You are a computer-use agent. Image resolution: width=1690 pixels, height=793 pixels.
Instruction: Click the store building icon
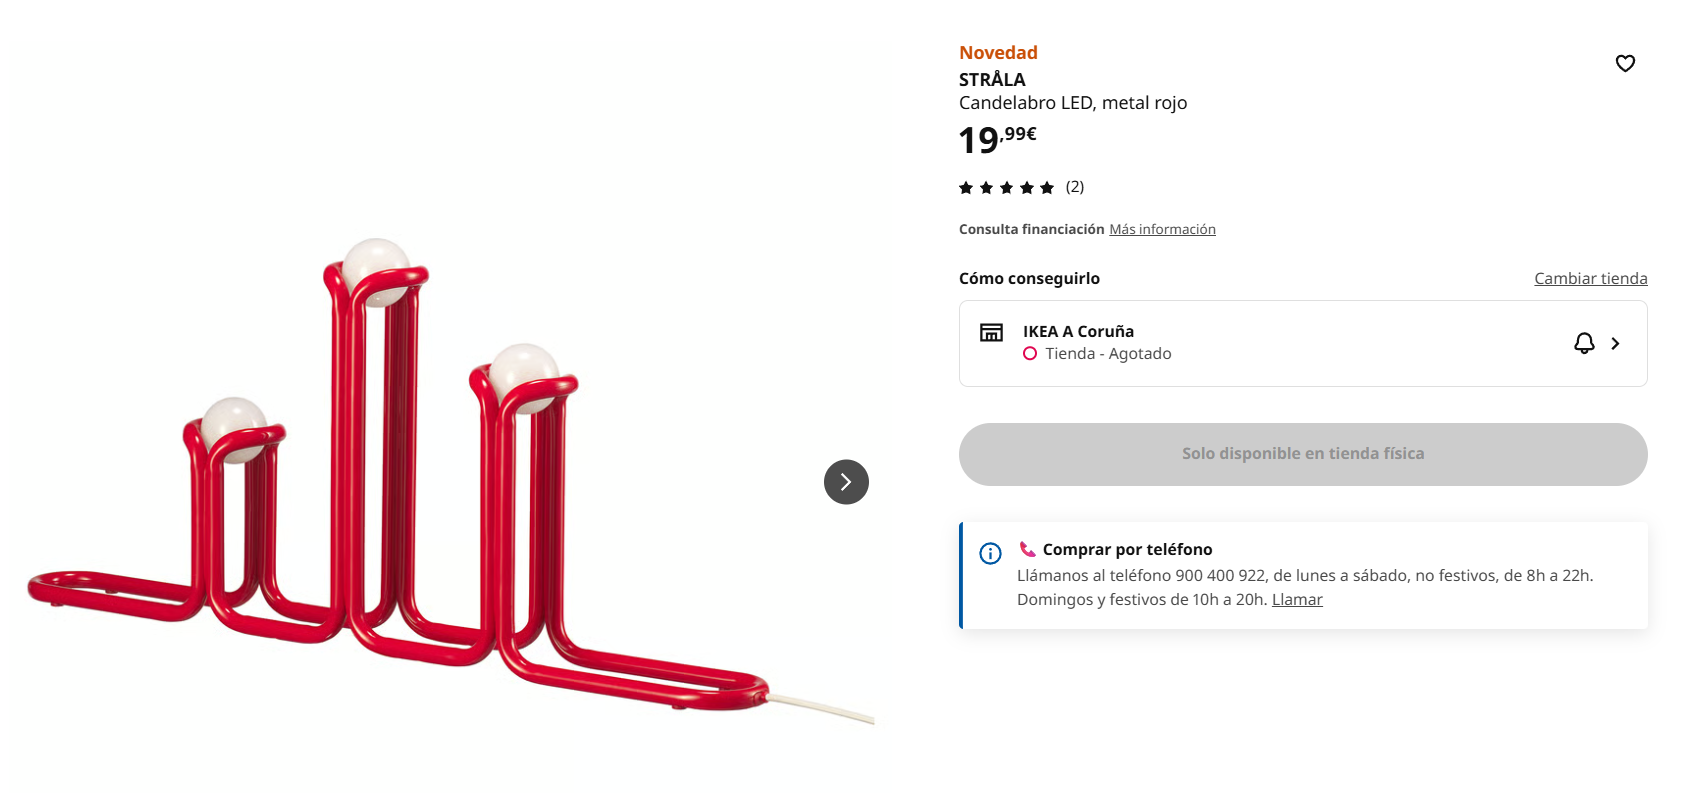[x=991, y=332]
